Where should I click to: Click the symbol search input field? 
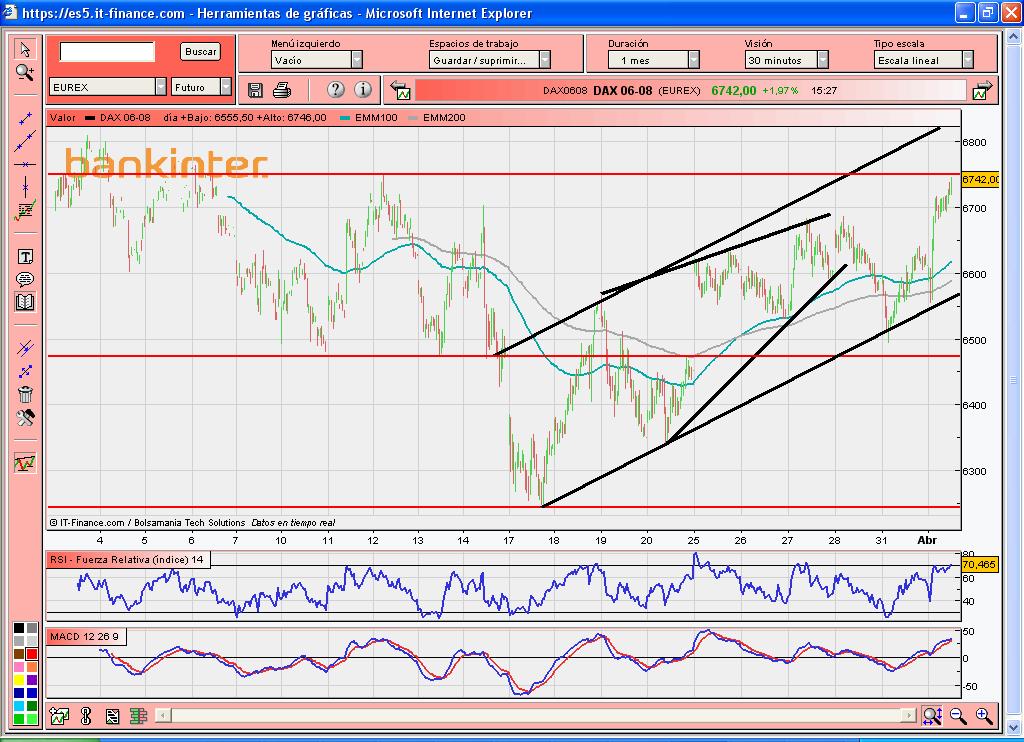click(107, 52)
